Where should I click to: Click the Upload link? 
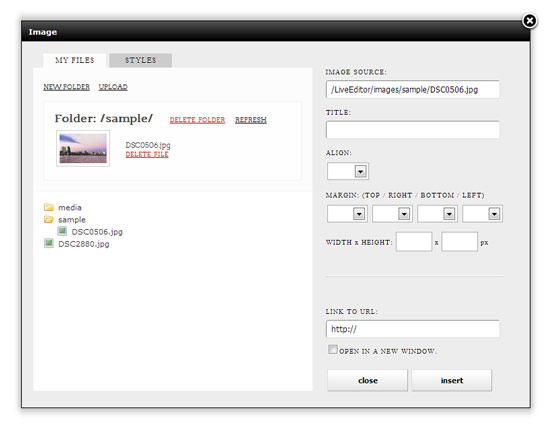pyautogui.click(x=113, y=87)
